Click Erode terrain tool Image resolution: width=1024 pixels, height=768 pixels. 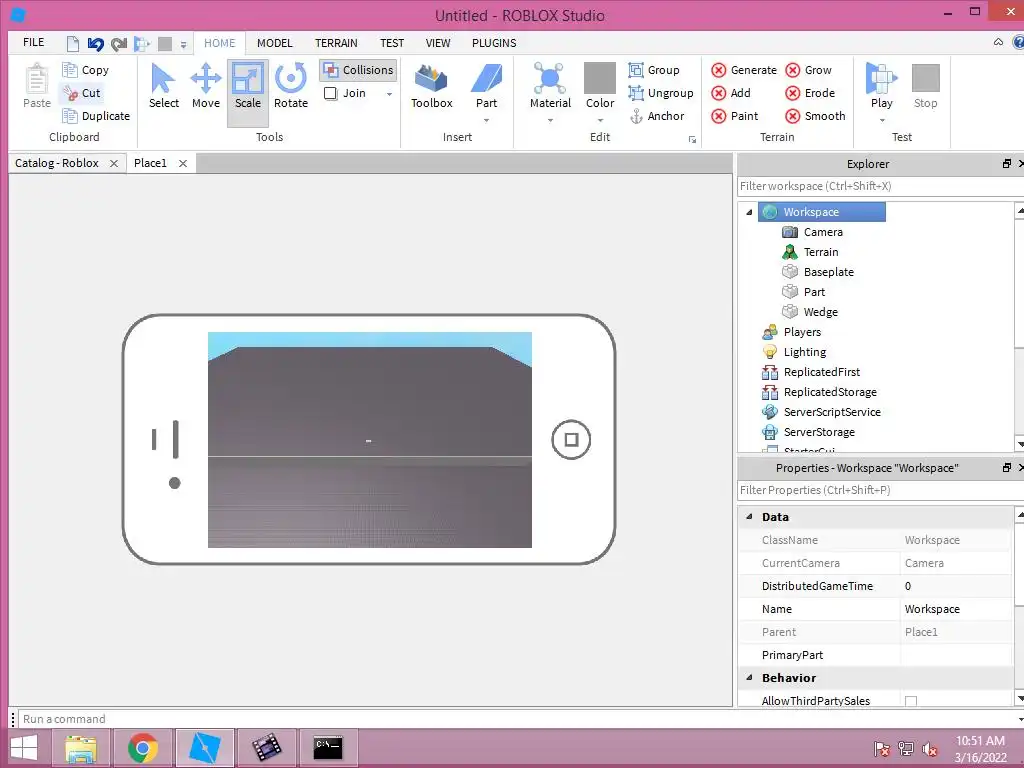click(810, 93)
